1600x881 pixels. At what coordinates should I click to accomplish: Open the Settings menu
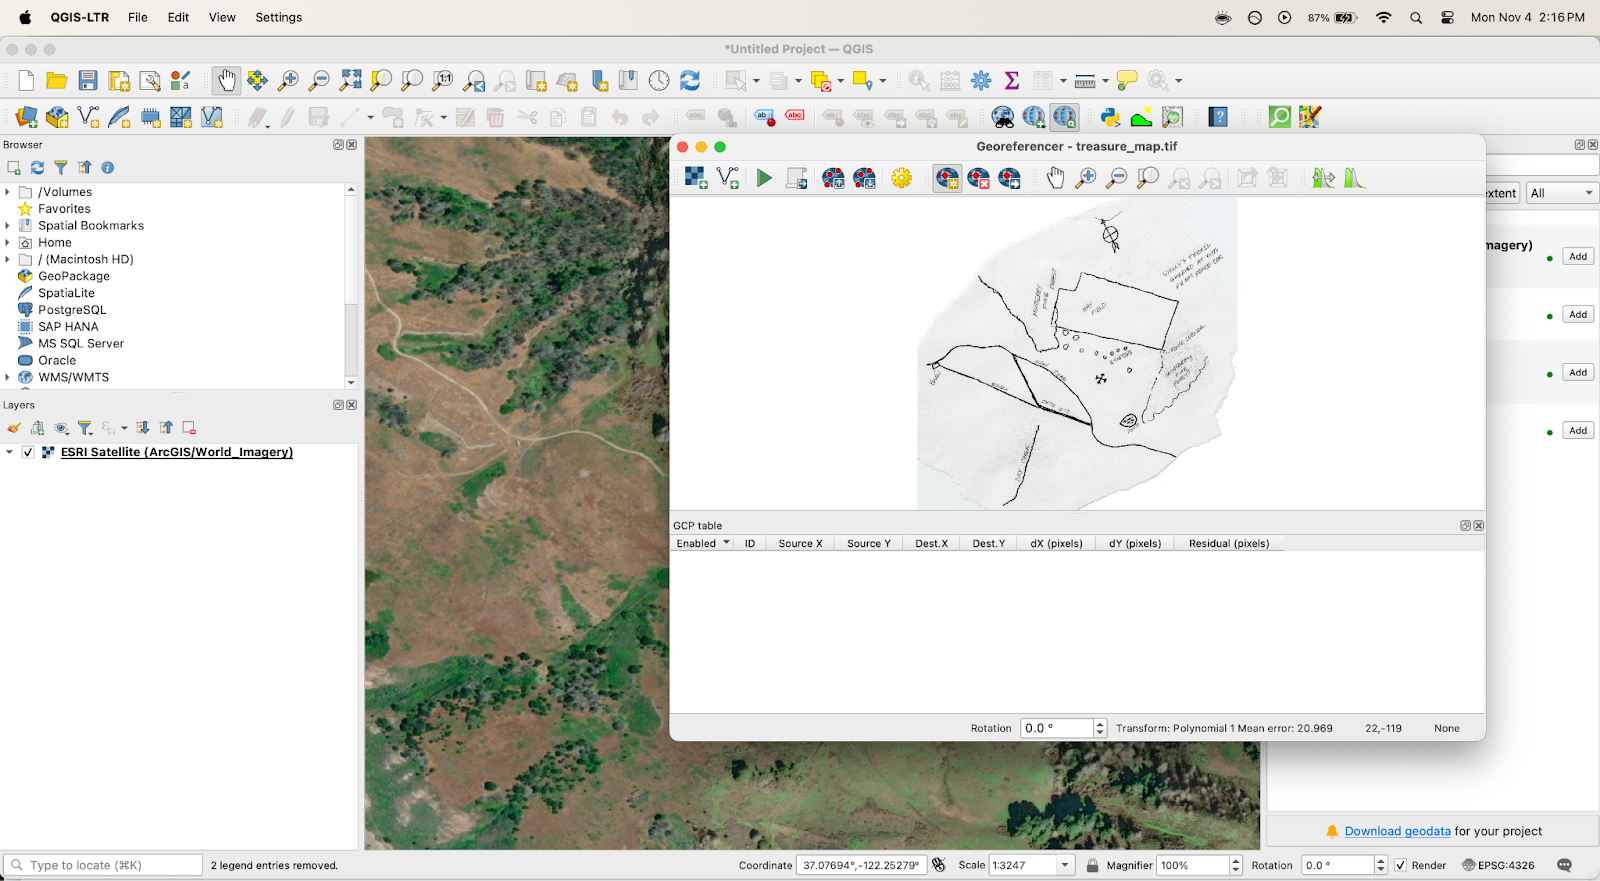coord(278,17)
